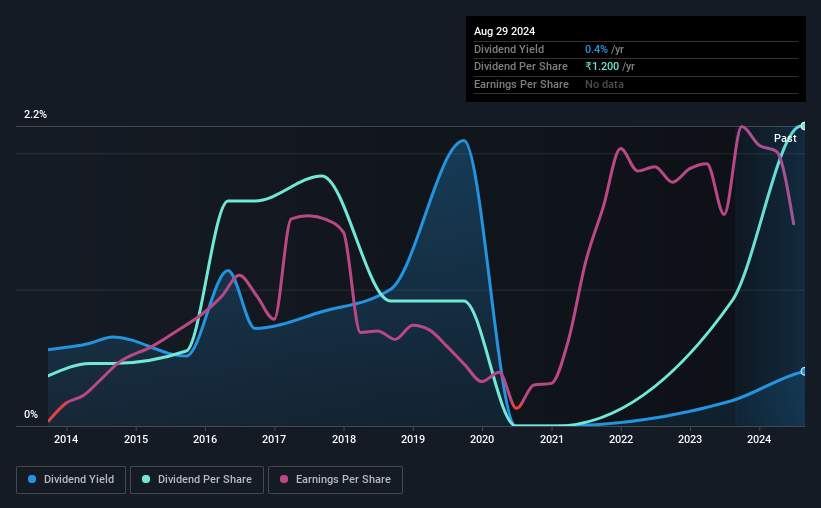Click the Aug 29 2024 tooltip date
Image resolution: width=821 pixels, height=508 pixels.
click(504, 31)
